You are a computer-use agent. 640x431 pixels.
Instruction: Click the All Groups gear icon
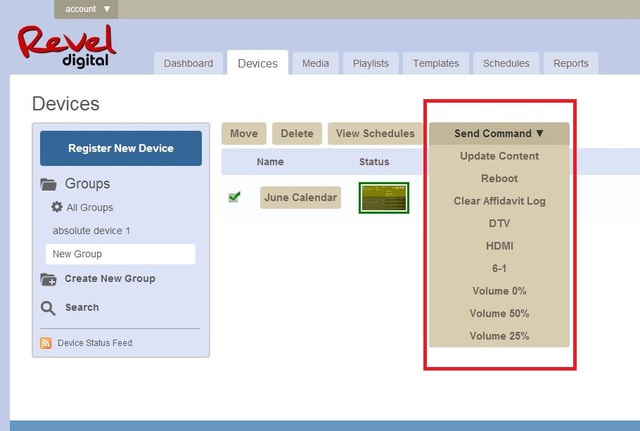57,207
